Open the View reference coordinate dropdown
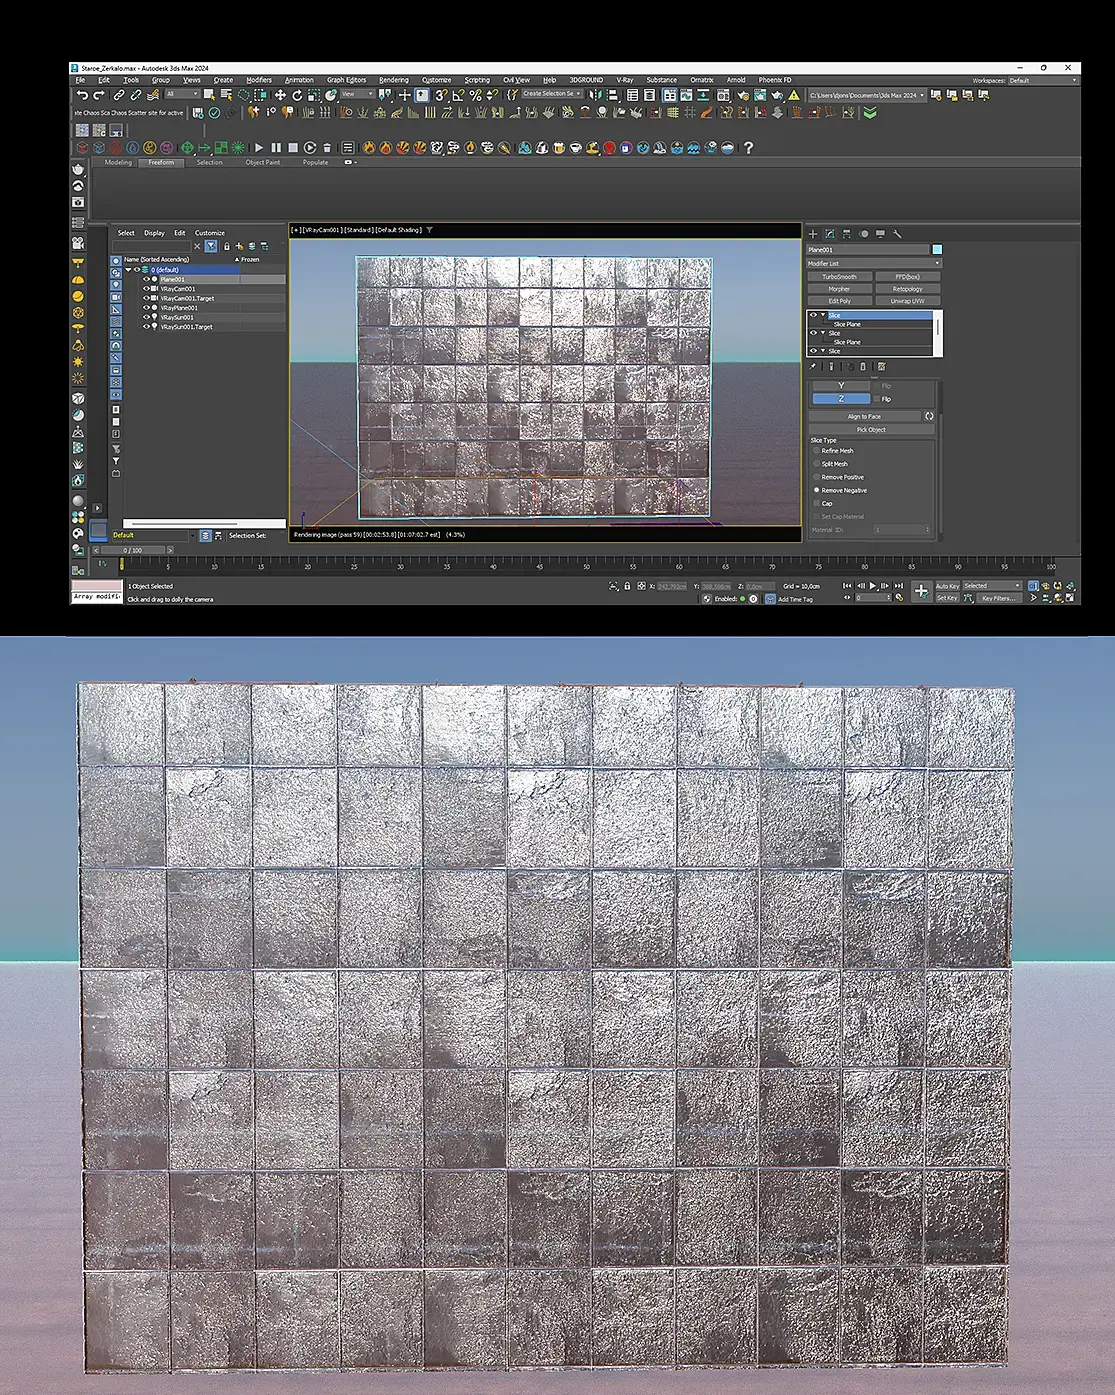The width and height of the screenshot is (1115, 1395). coord(357,94)
